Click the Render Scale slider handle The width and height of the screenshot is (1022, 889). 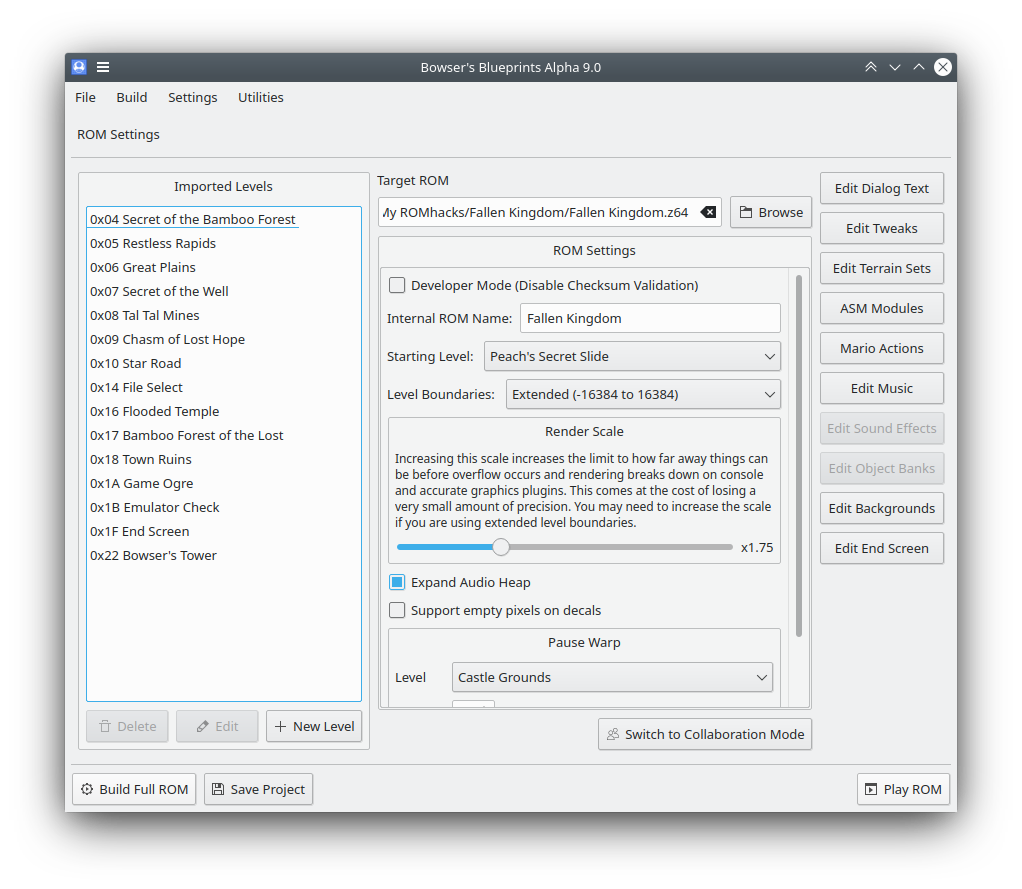point(501,547)
